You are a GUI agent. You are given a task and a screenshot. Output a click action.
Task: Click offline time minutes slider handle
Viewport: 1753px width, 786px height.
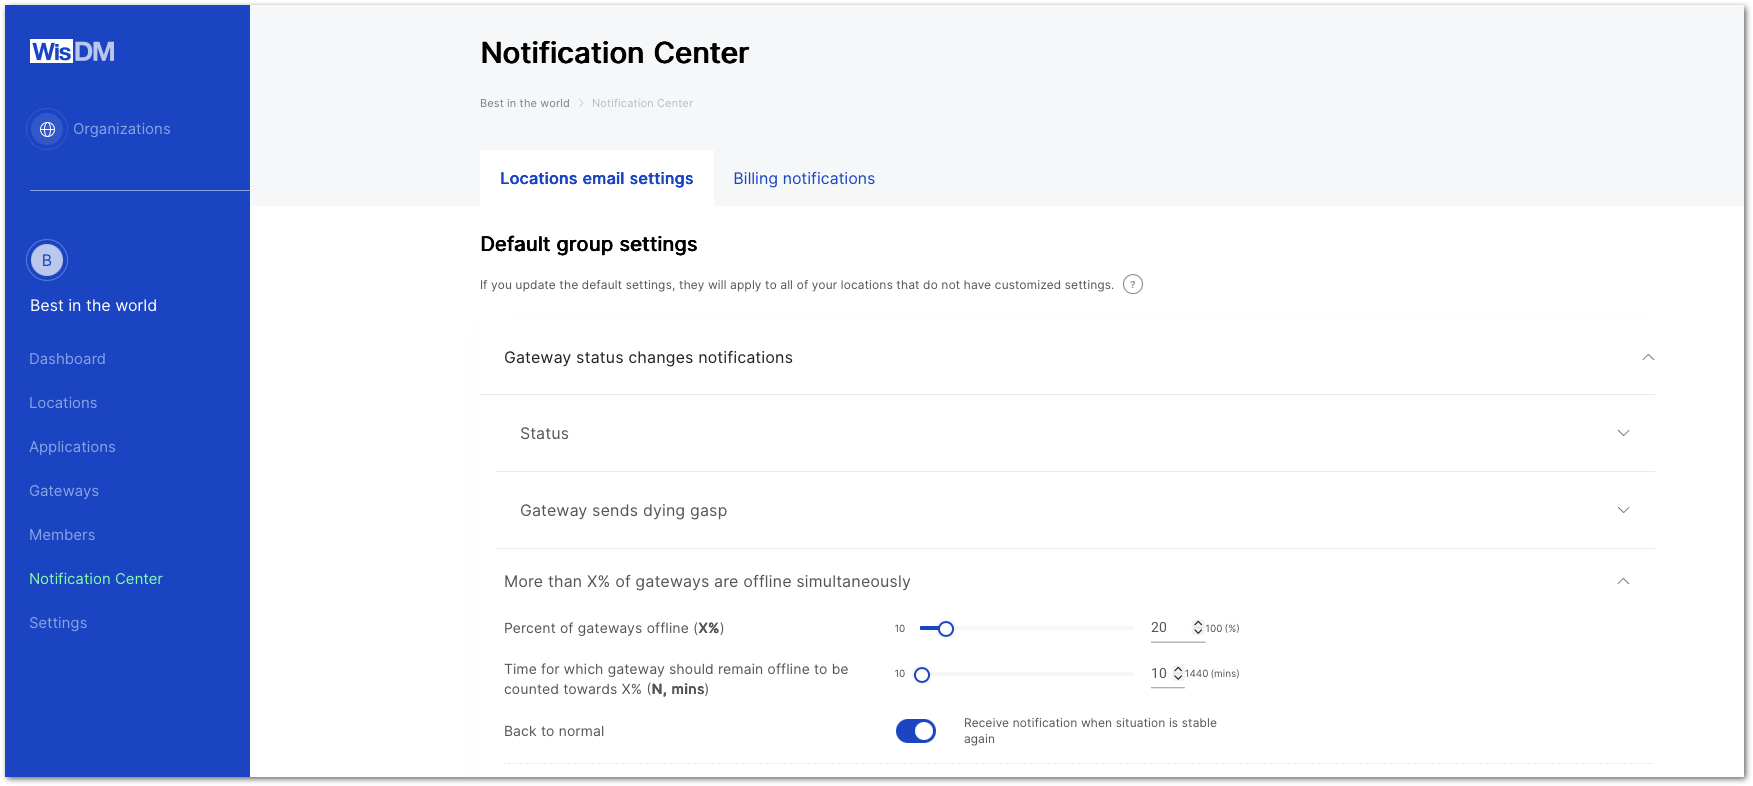coord(922,675)
